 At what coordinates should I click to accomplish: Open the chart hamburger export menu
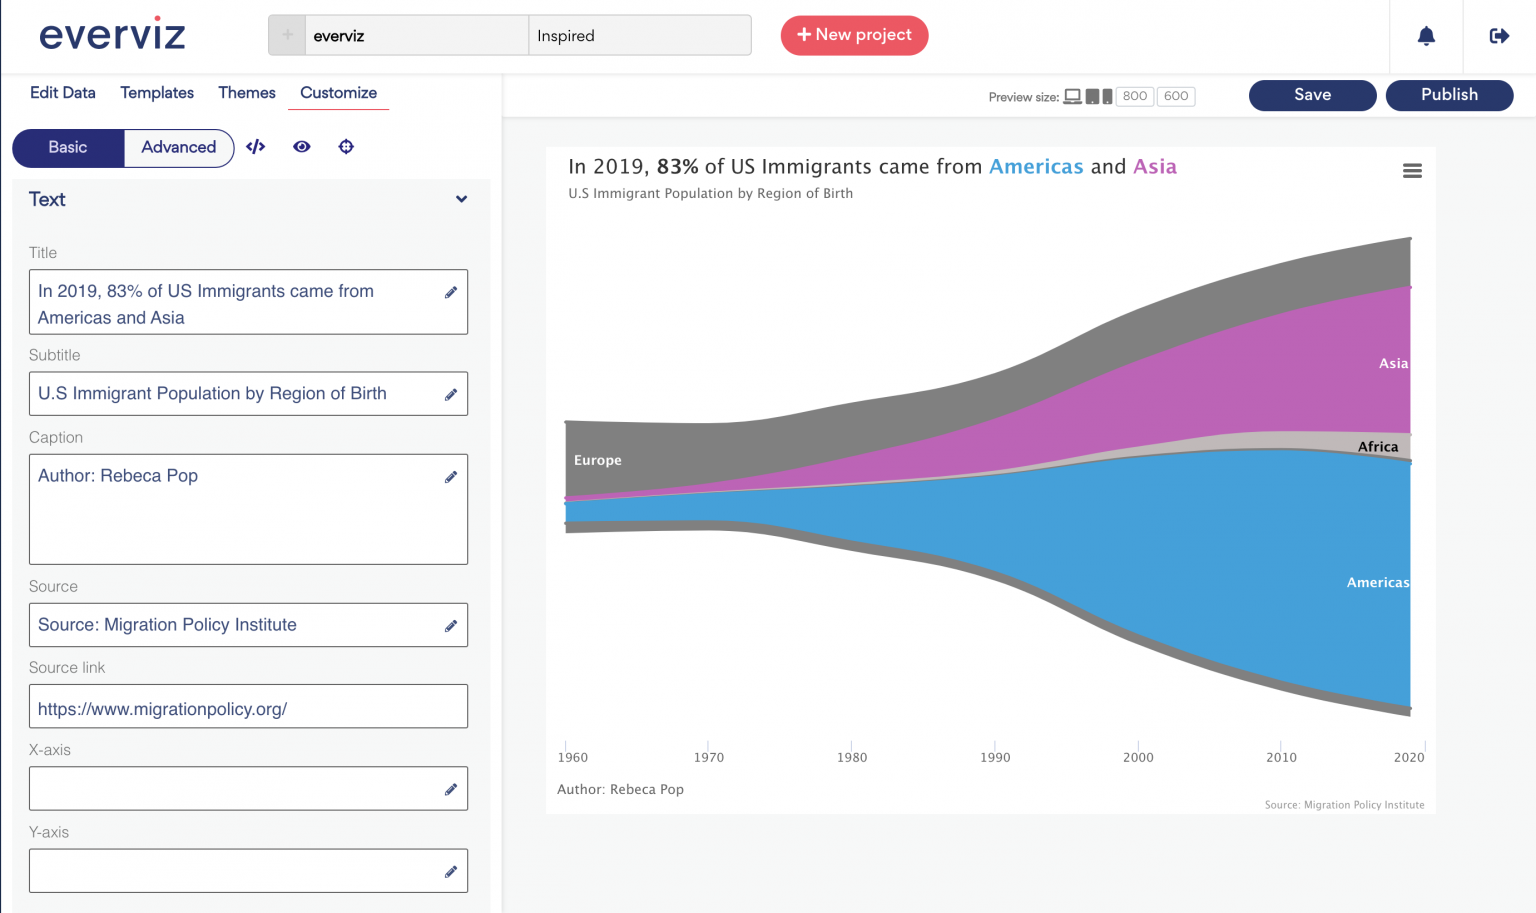click(1412, 170)
